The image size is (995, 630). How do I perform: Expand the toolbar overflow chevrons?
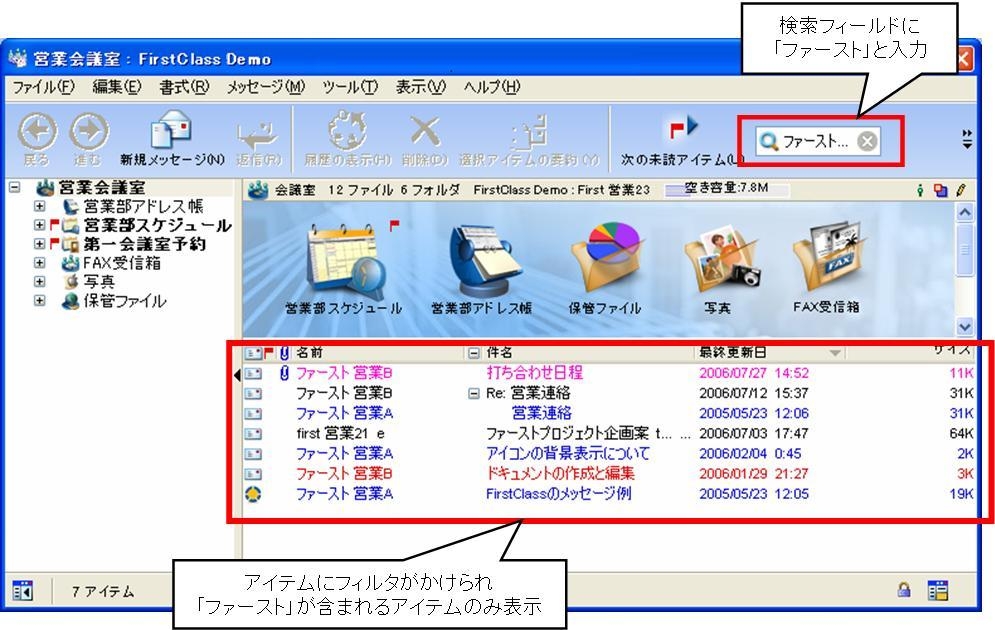[x=966, y=138]
